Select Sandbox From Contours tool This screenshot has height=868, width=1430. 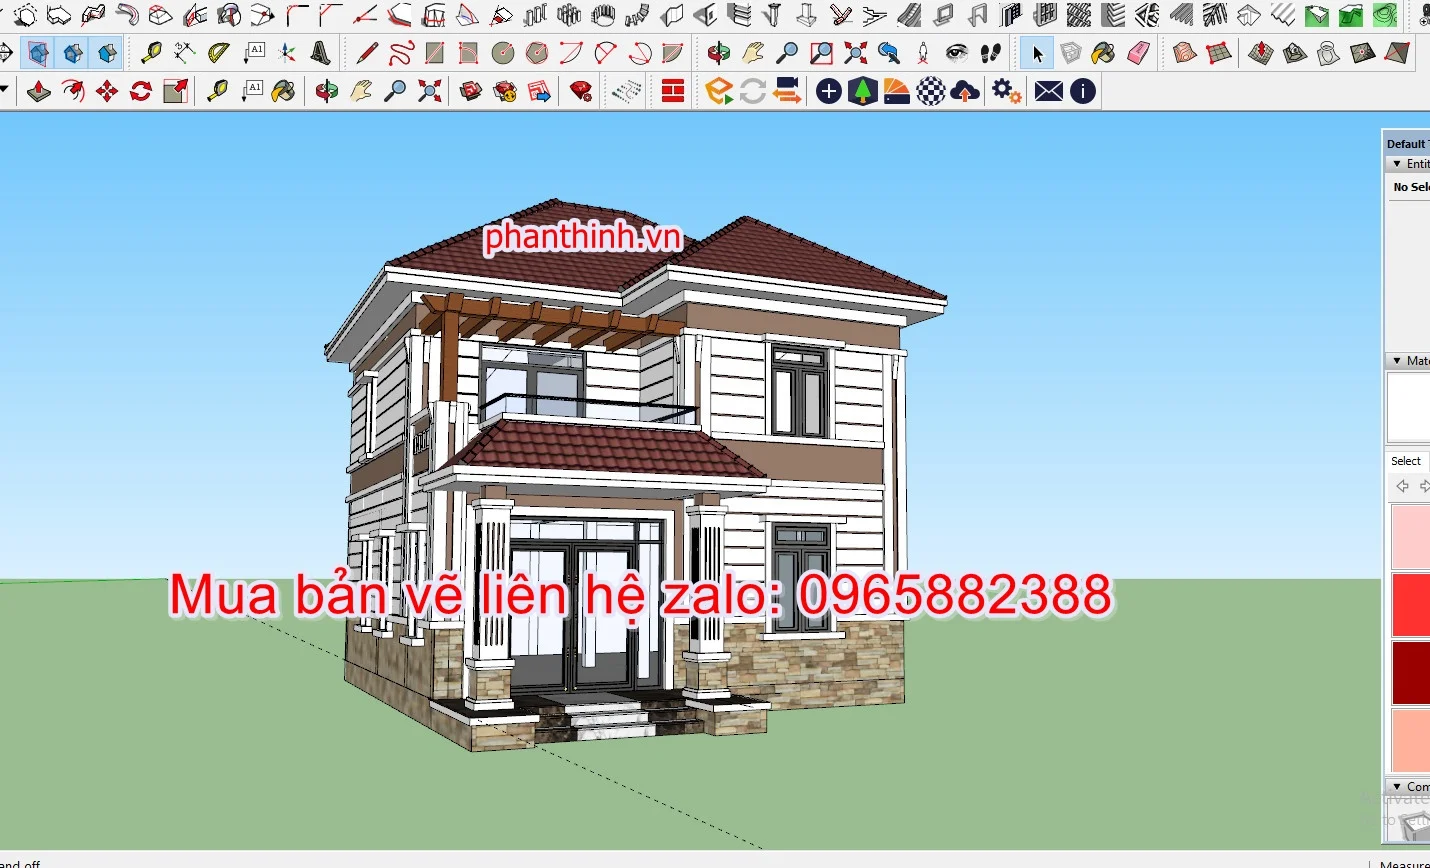[x=1185, y=53]
